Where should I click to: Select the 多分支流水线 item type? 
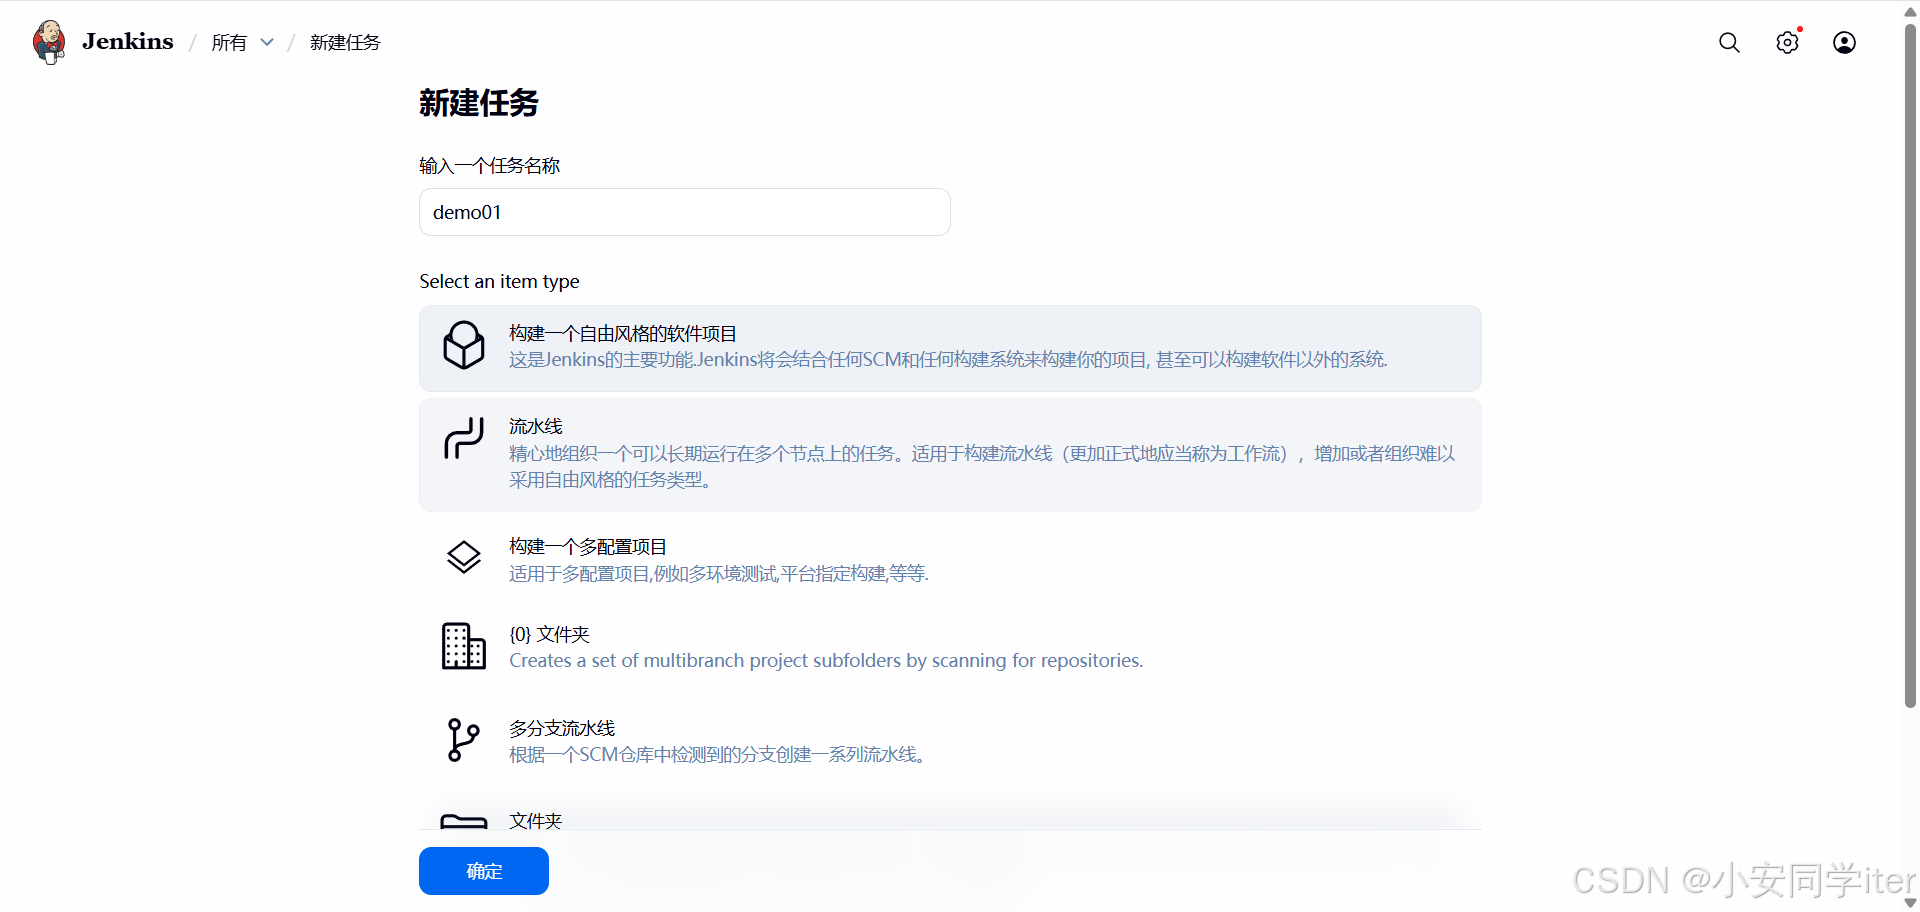pyautogui.click(x=562, y=728)
